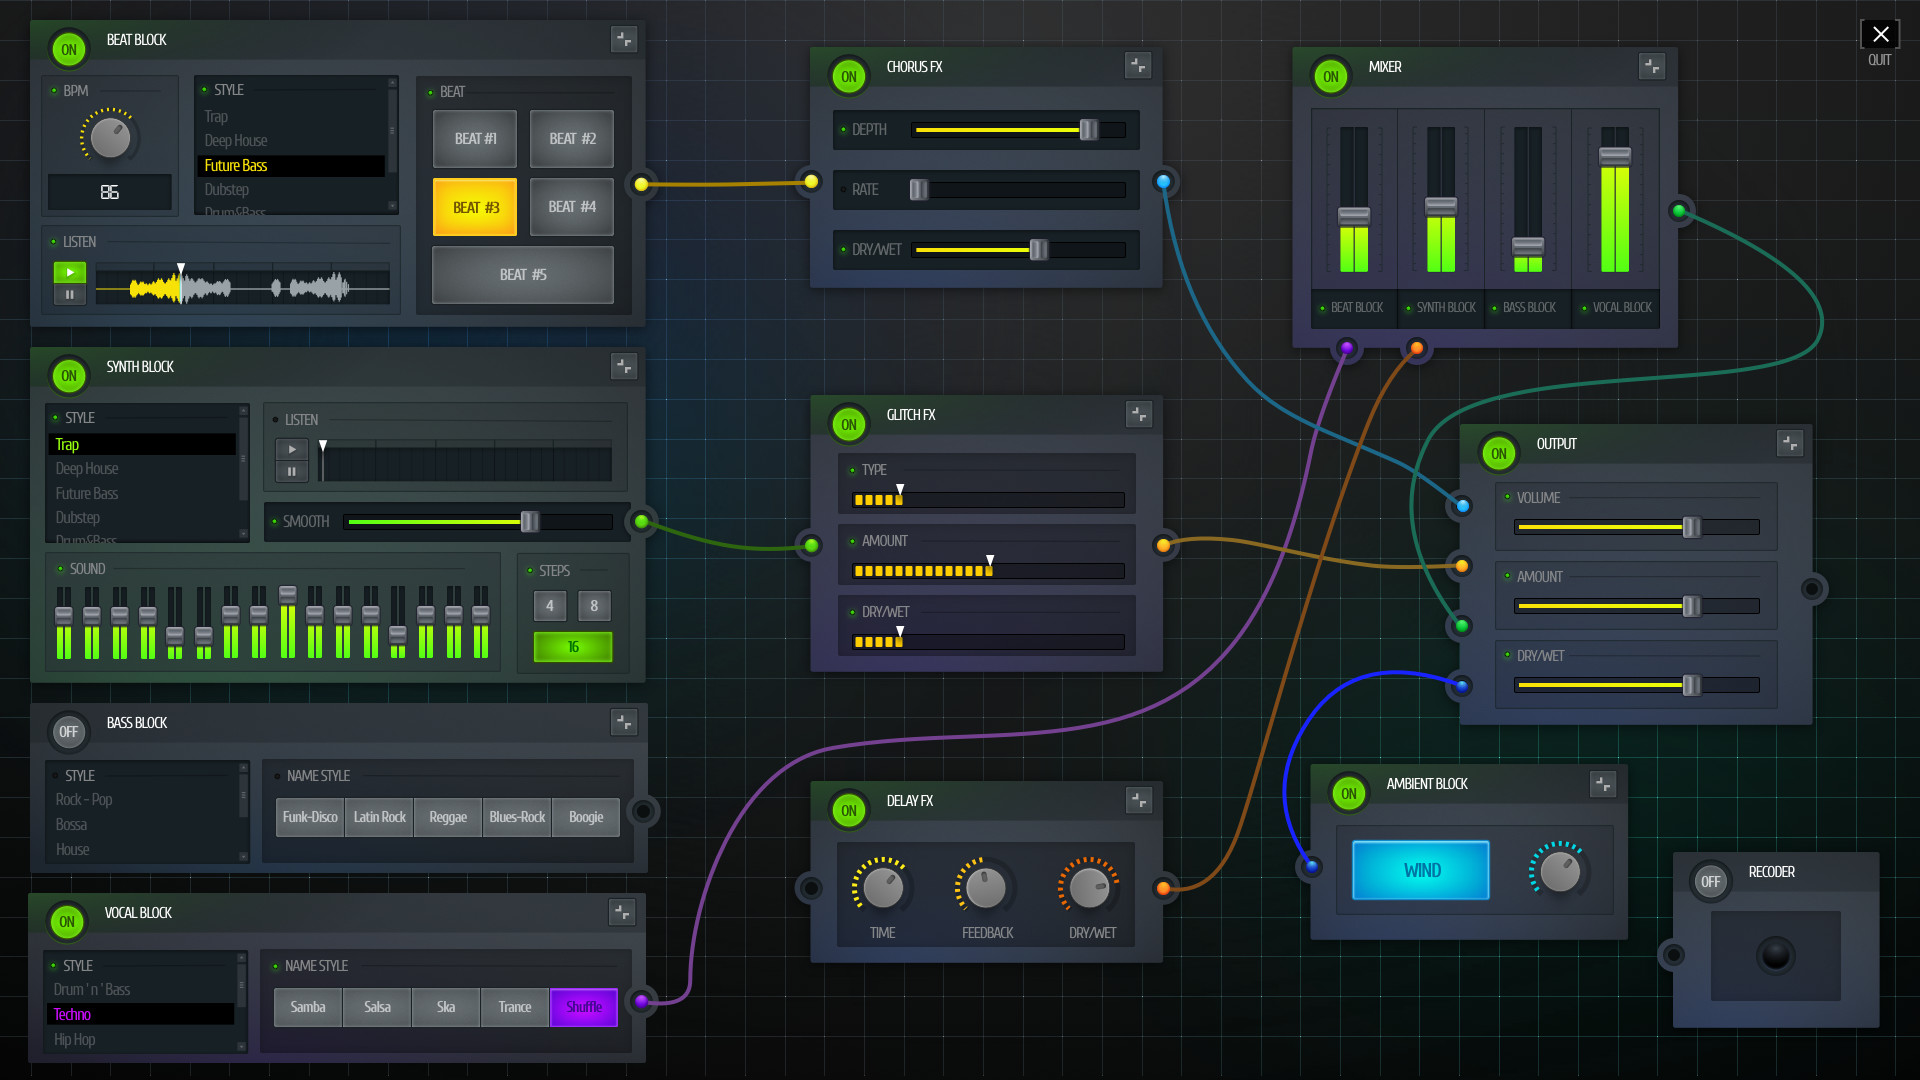
Task: Click the Glitch FX expand icon
Action: (1138, 414)
